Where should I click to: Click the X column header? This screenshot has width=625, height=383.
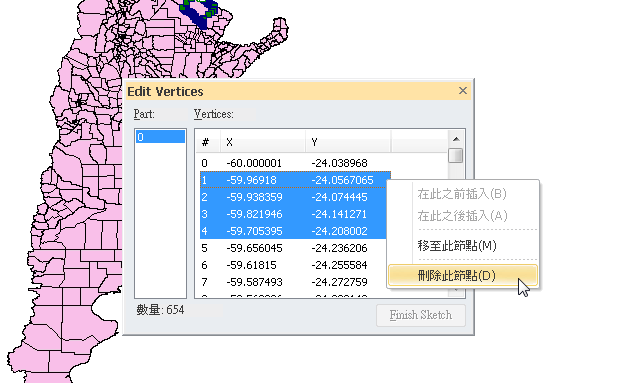tap(263, 142)
